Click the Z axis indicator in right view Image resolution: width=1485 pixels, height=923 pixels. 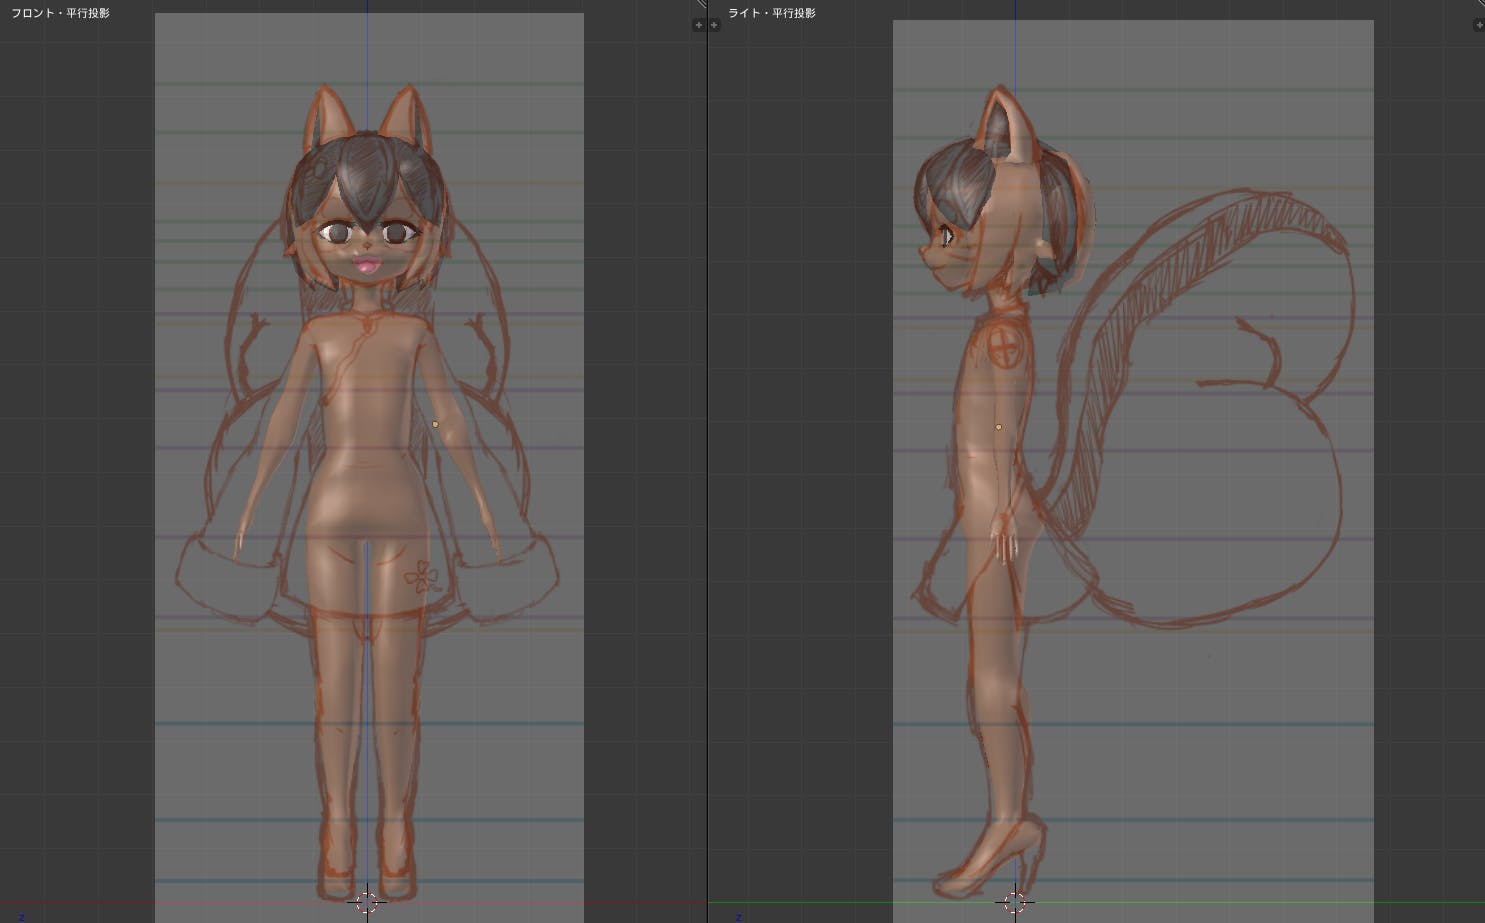pos(739,917)
